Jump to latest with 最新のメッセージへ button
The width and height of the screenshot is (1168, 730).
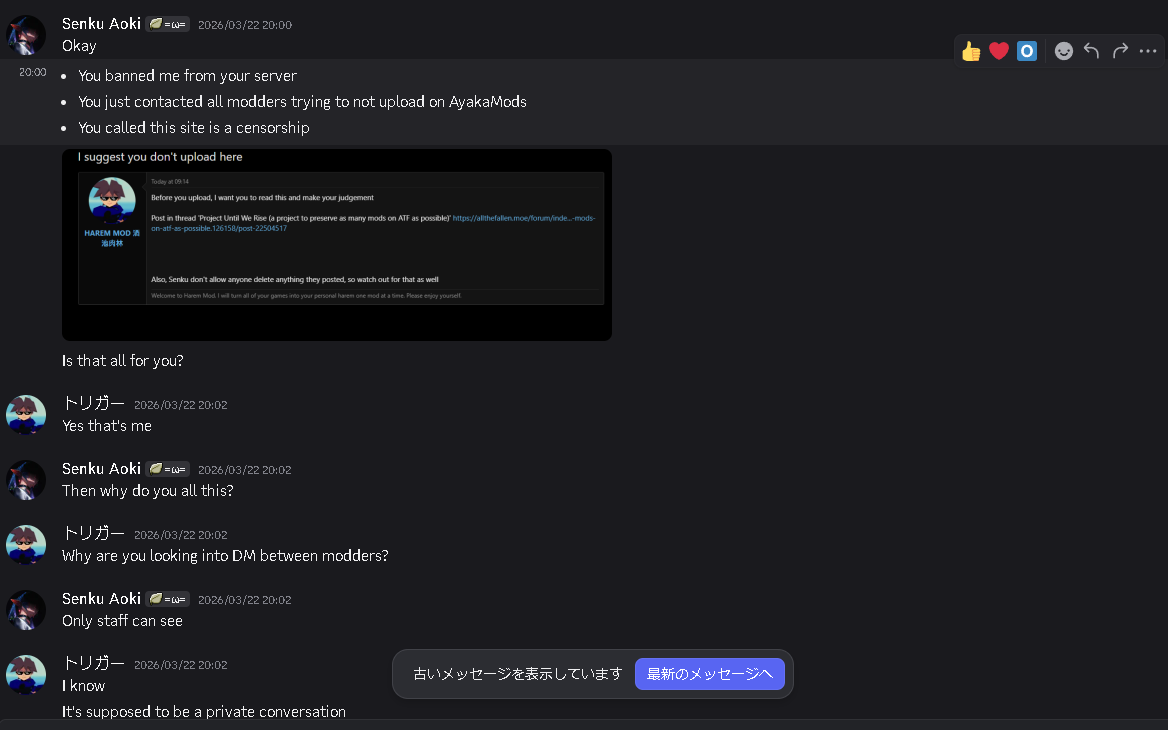coord(709,674)
